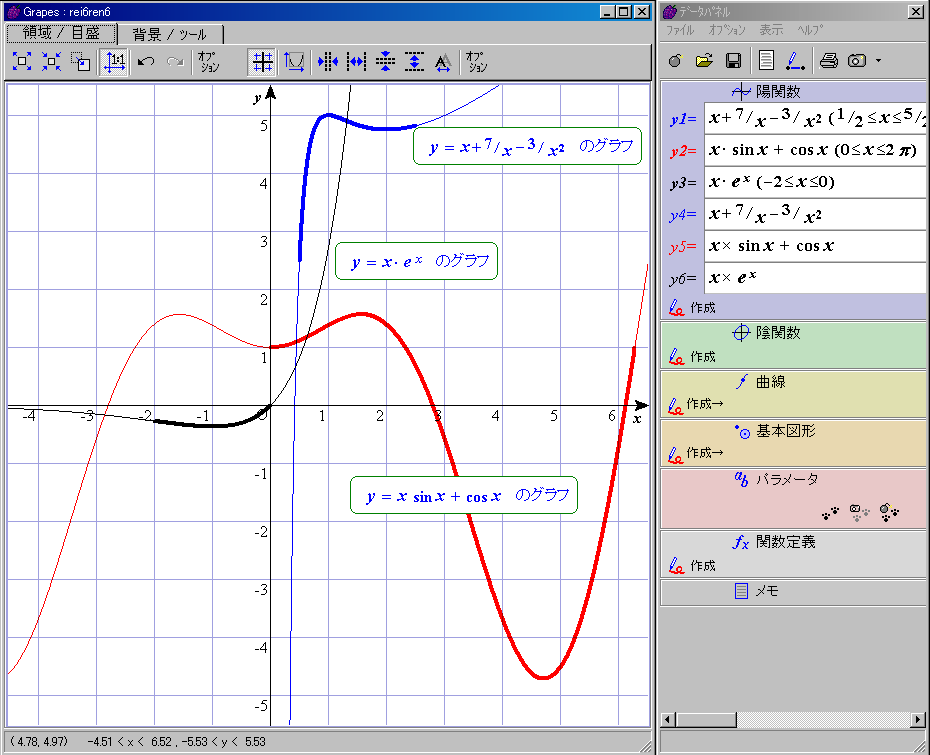Click the y4 expression field
This screenshot has height=755, width=930.
click(815, 214)
